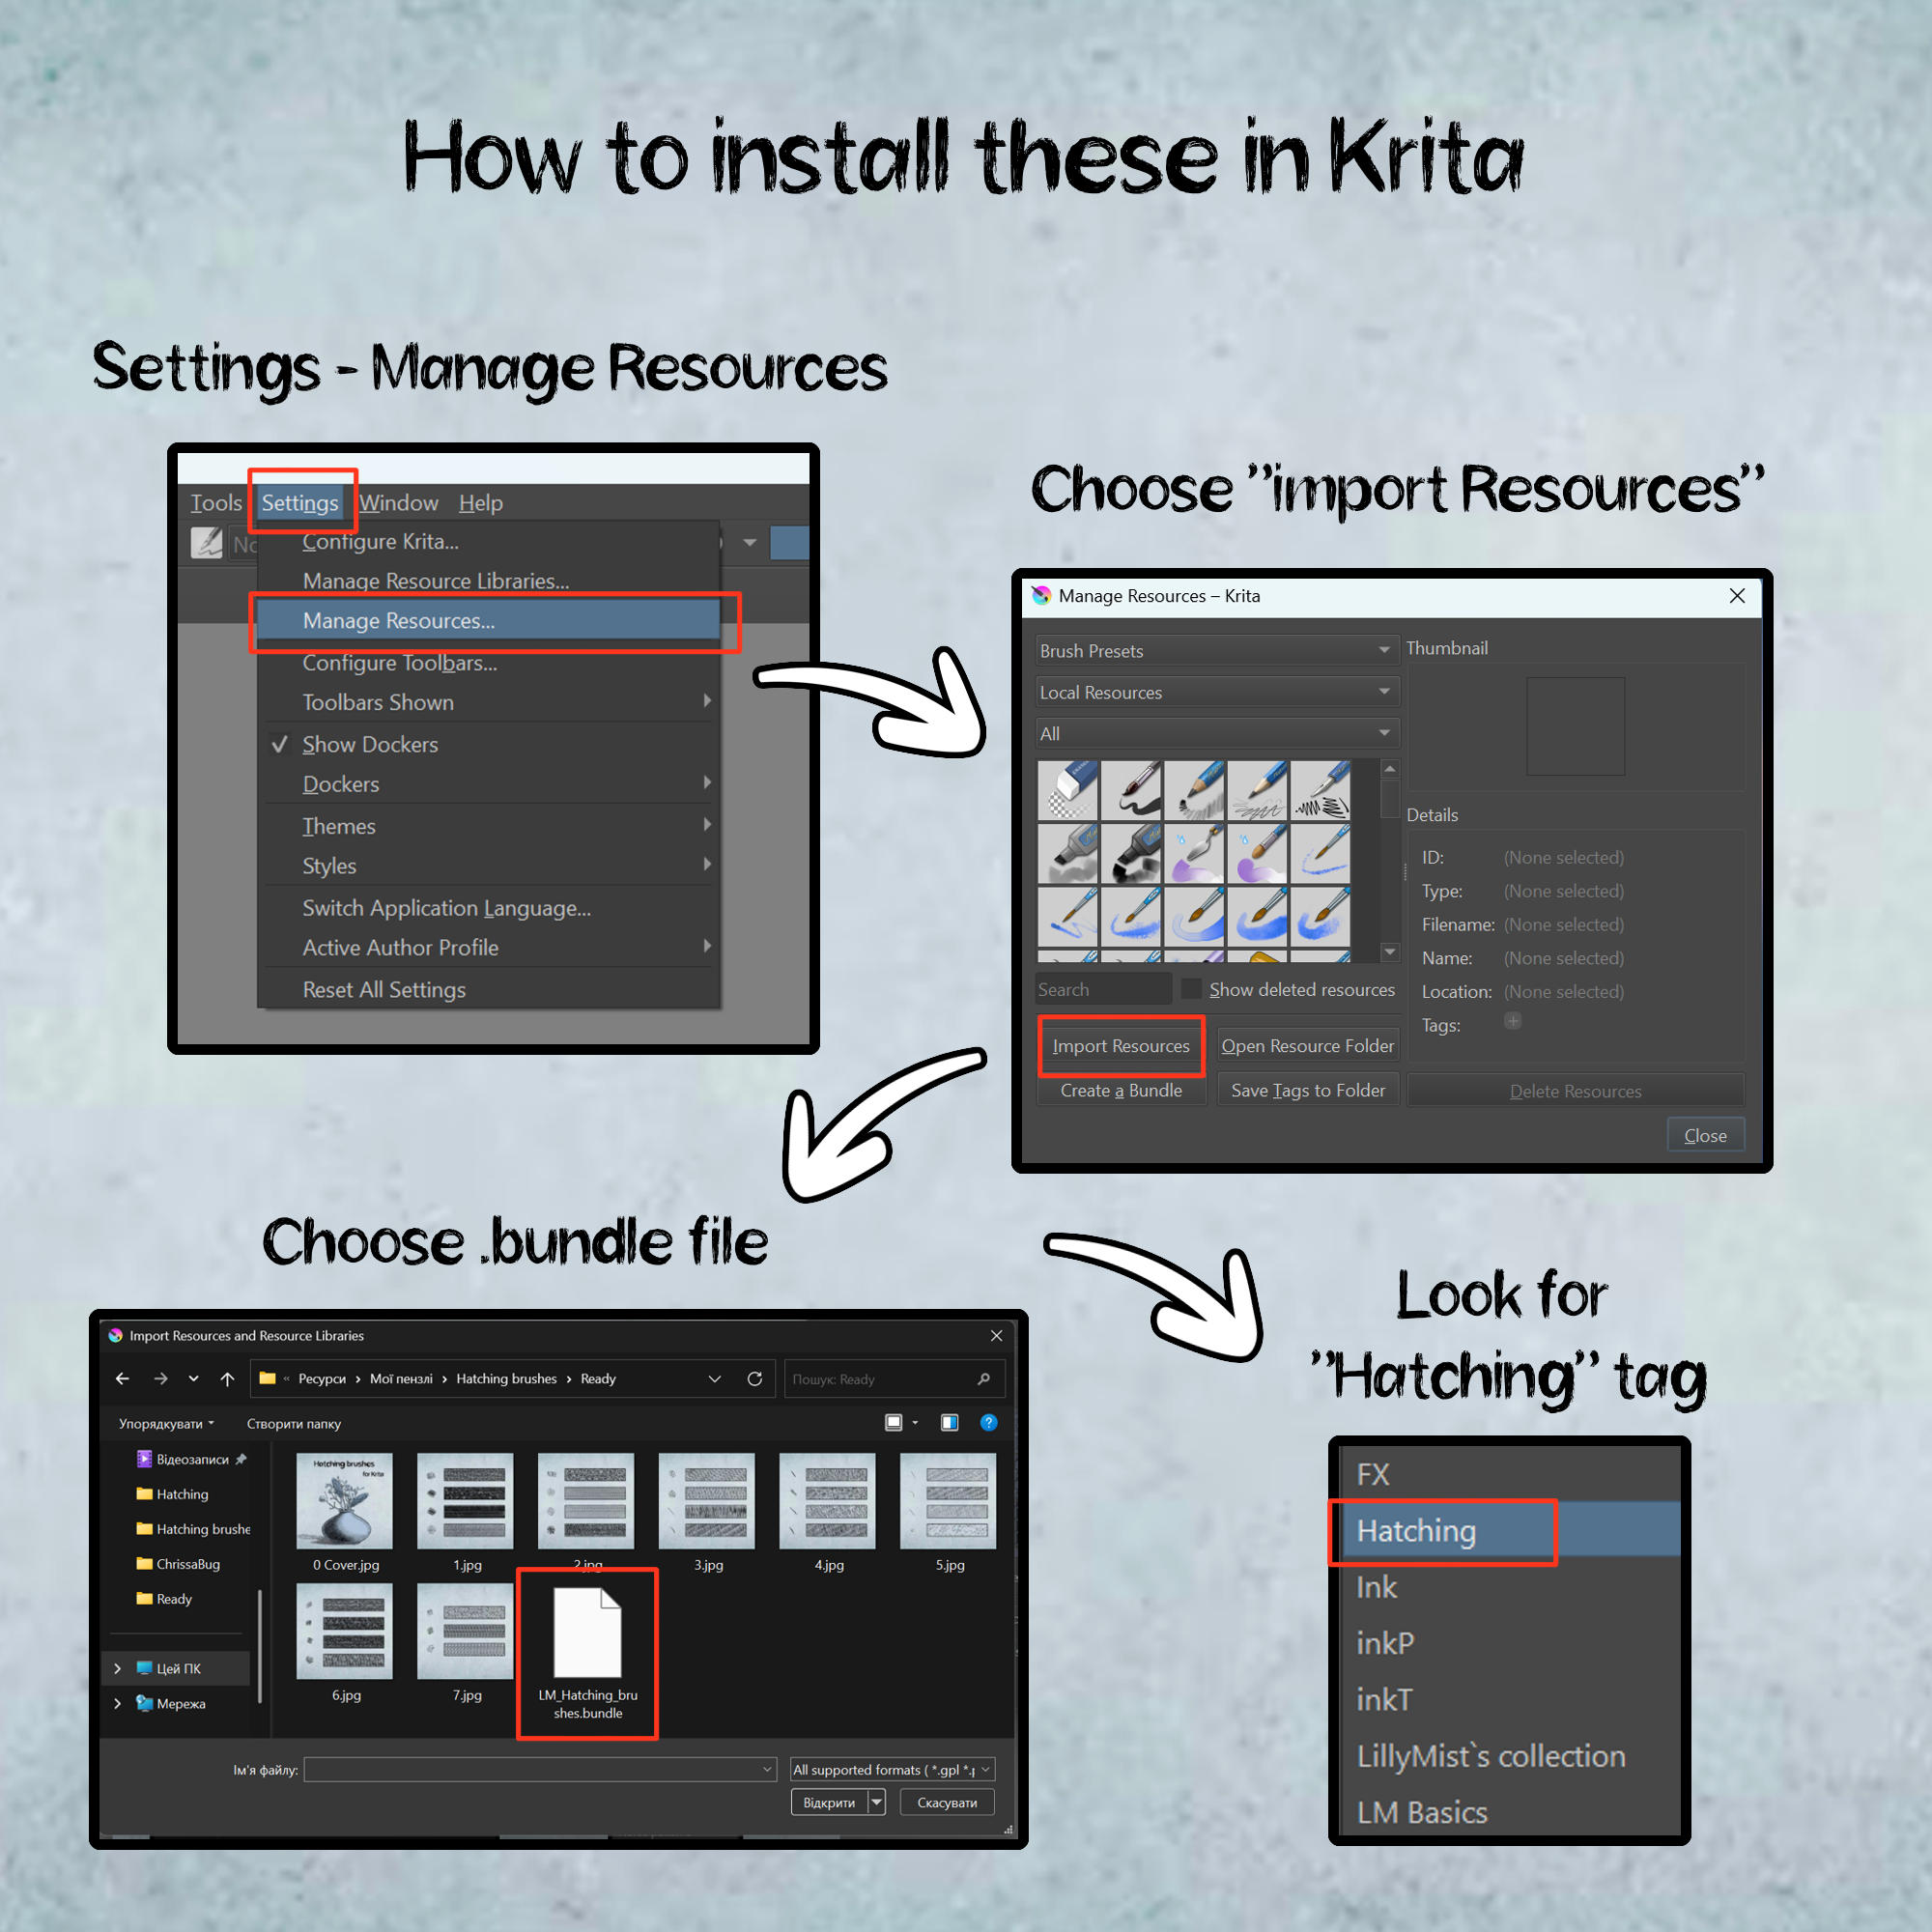Enable Show deleted resources checkbox
This screenshot has width=1932, height=1932.
tap(1191, 989)
